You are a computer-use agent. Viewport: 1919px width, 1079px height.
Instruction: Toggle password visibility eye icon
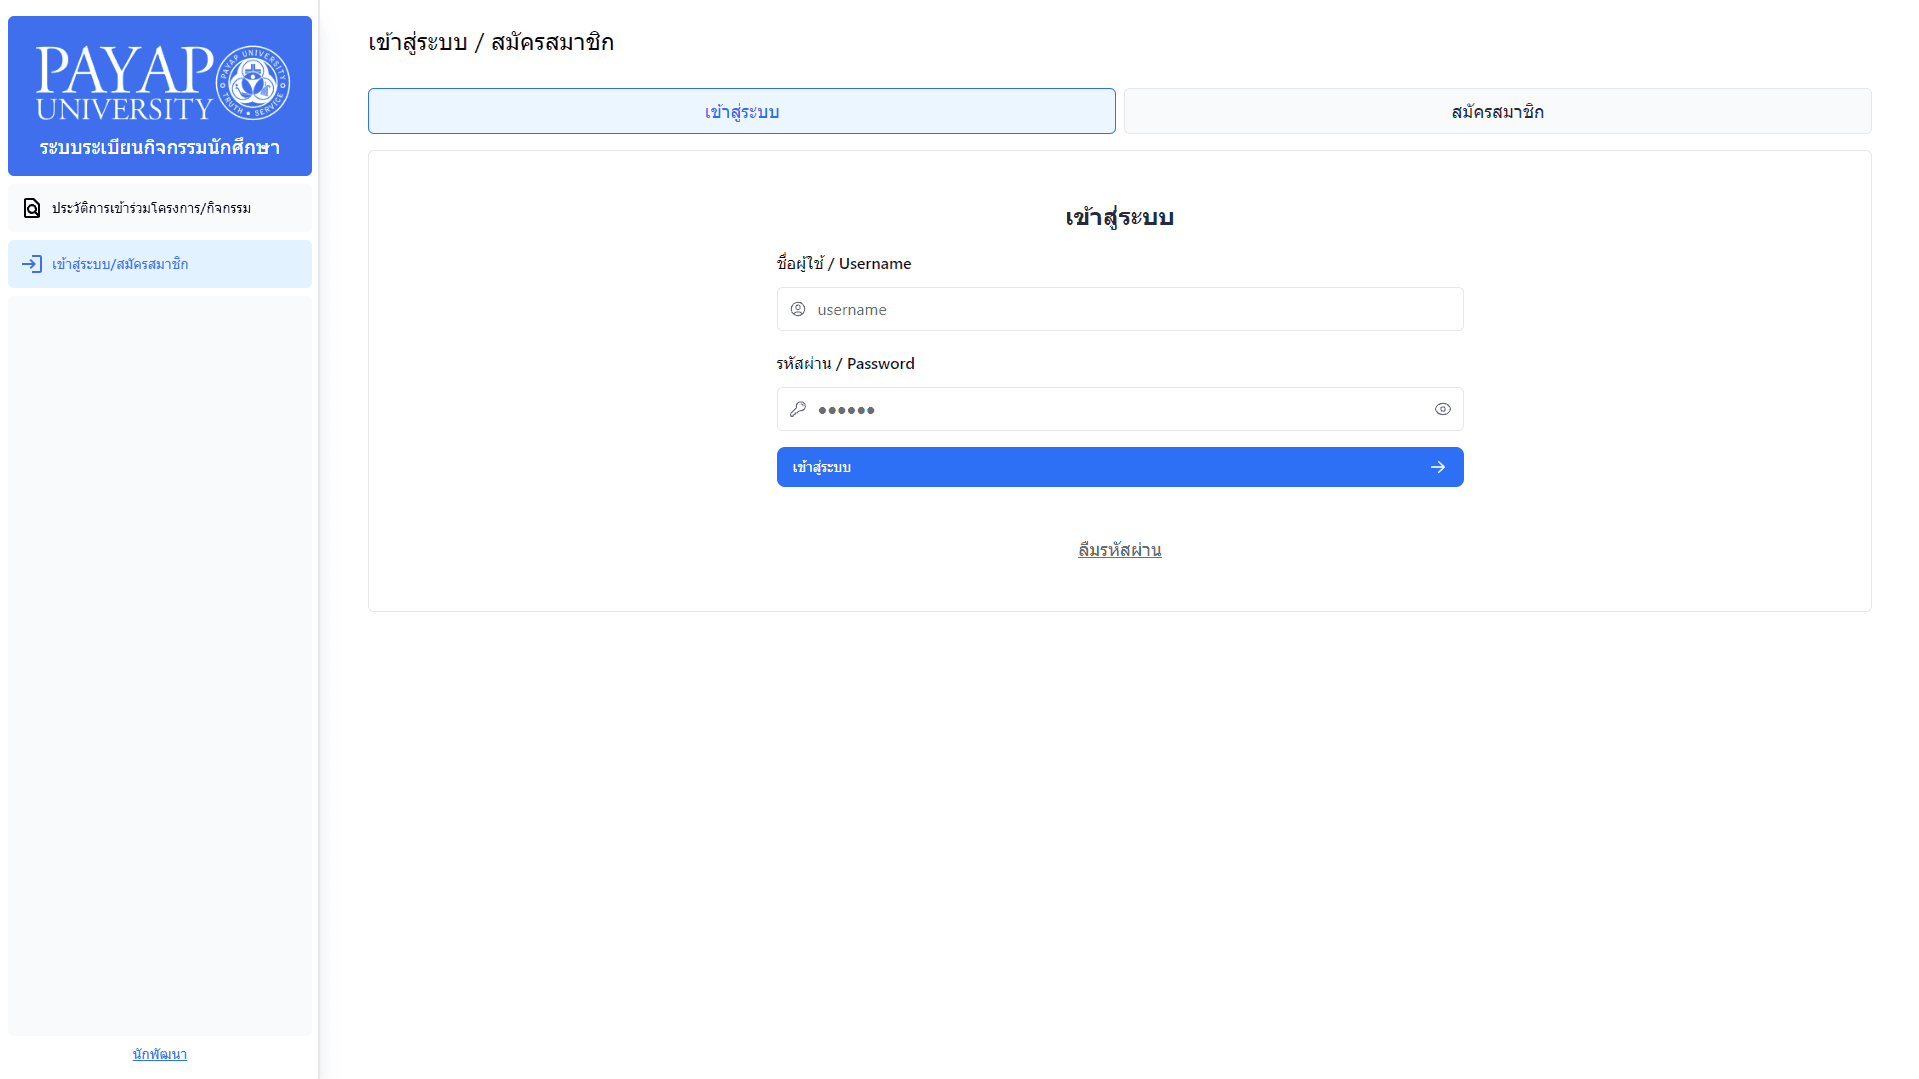click(x=1442, y=409)
